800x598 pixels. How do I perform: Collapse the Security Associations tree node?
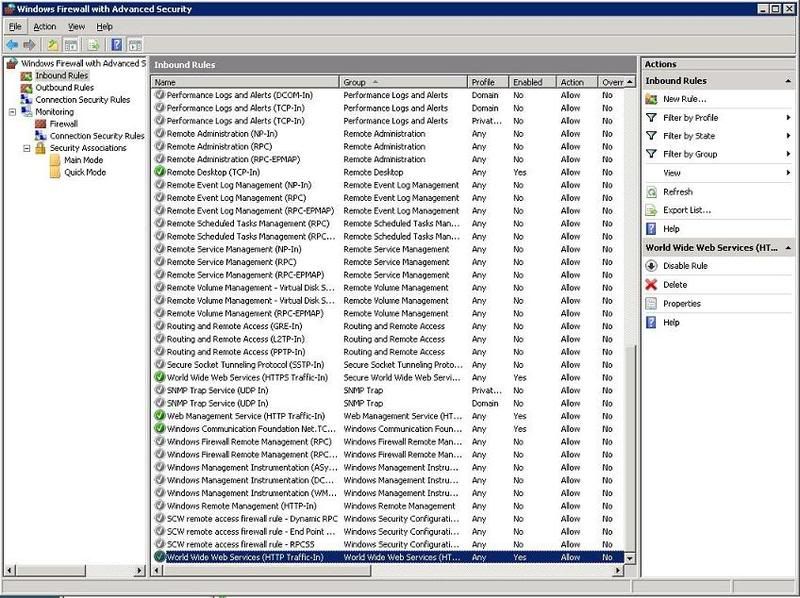[x=27, y=148]
